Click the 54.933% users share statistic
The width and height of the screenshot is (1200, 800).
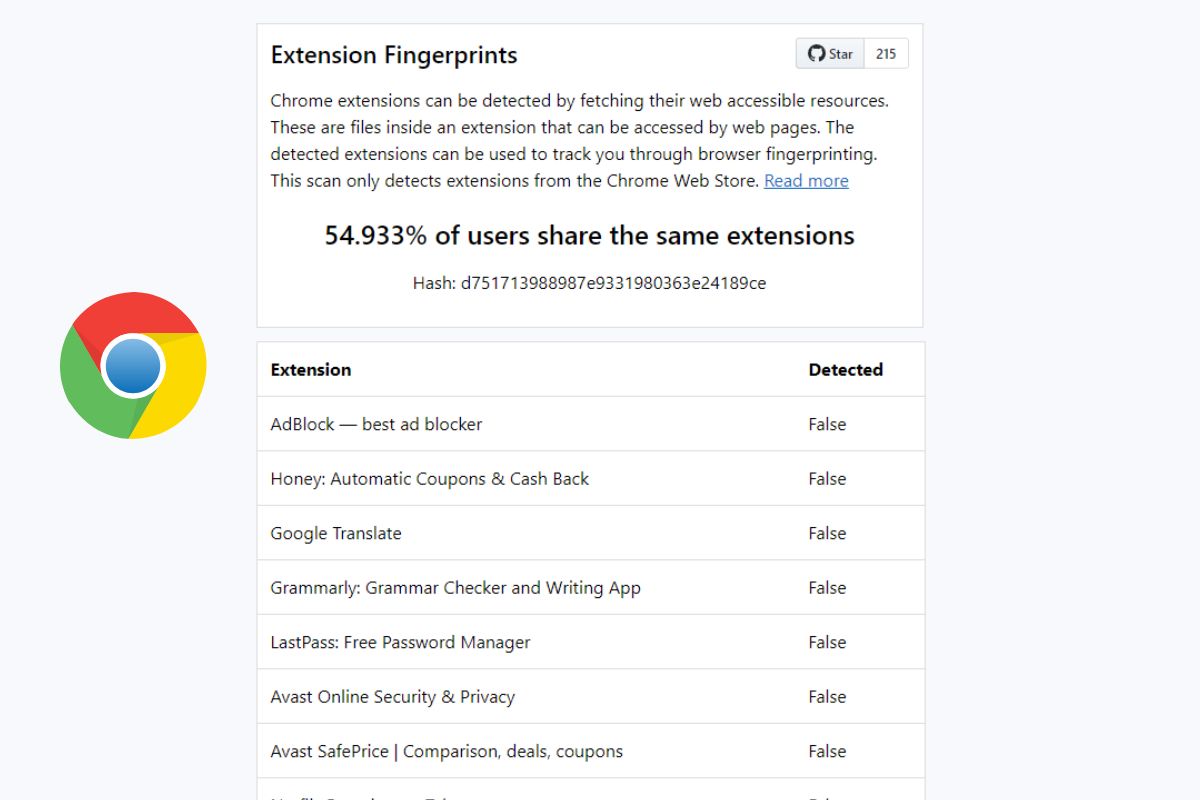tap(589, 236)
